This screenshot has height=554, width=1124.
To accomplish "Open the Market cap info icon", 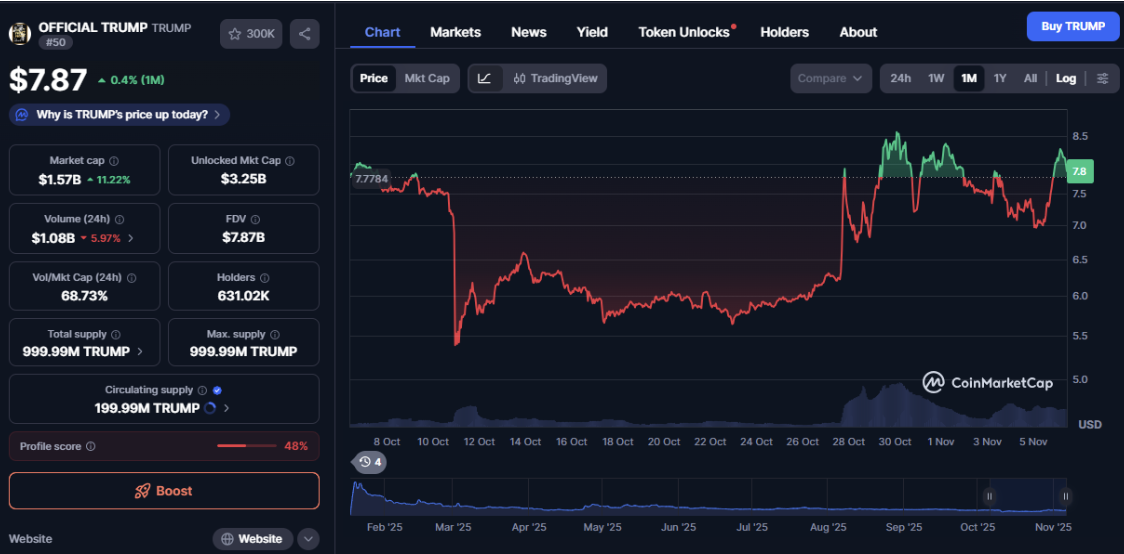I will coord(113,161).
